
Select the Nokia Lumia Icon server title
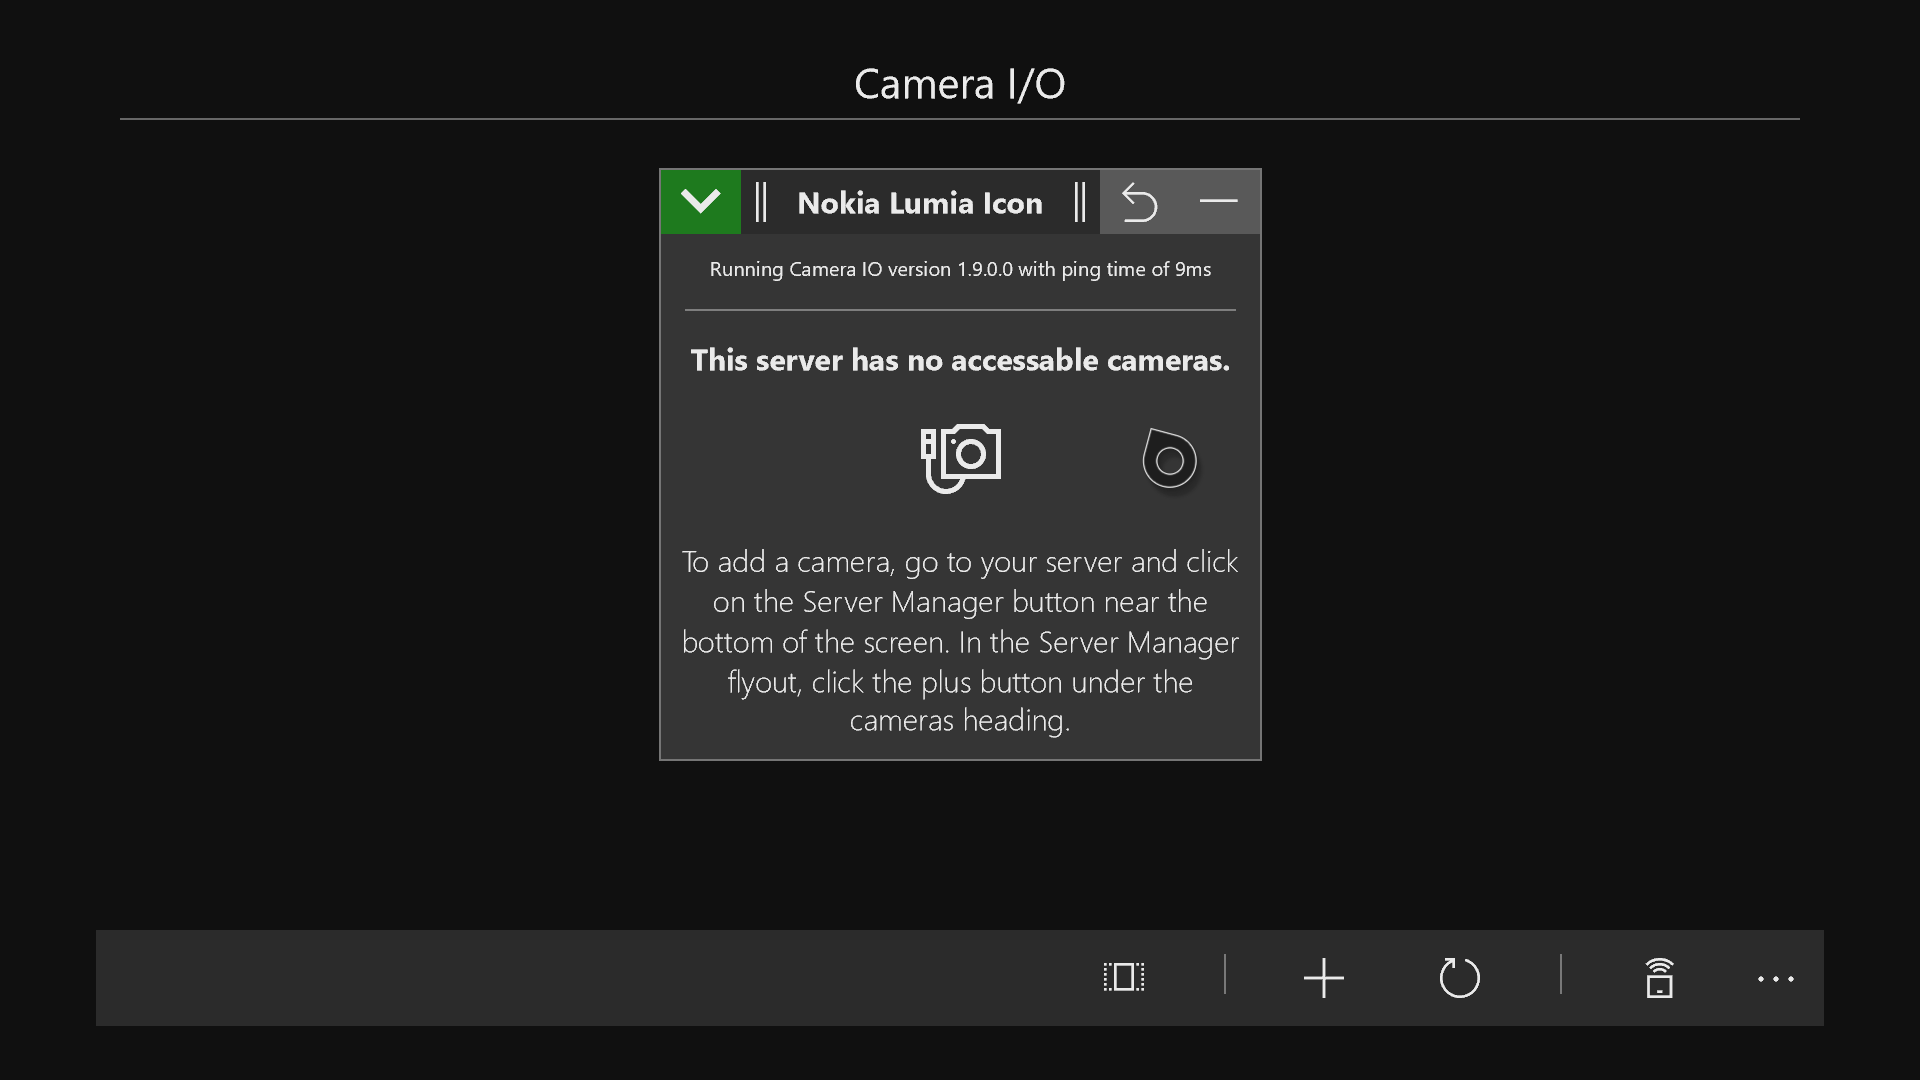point(919,203)
